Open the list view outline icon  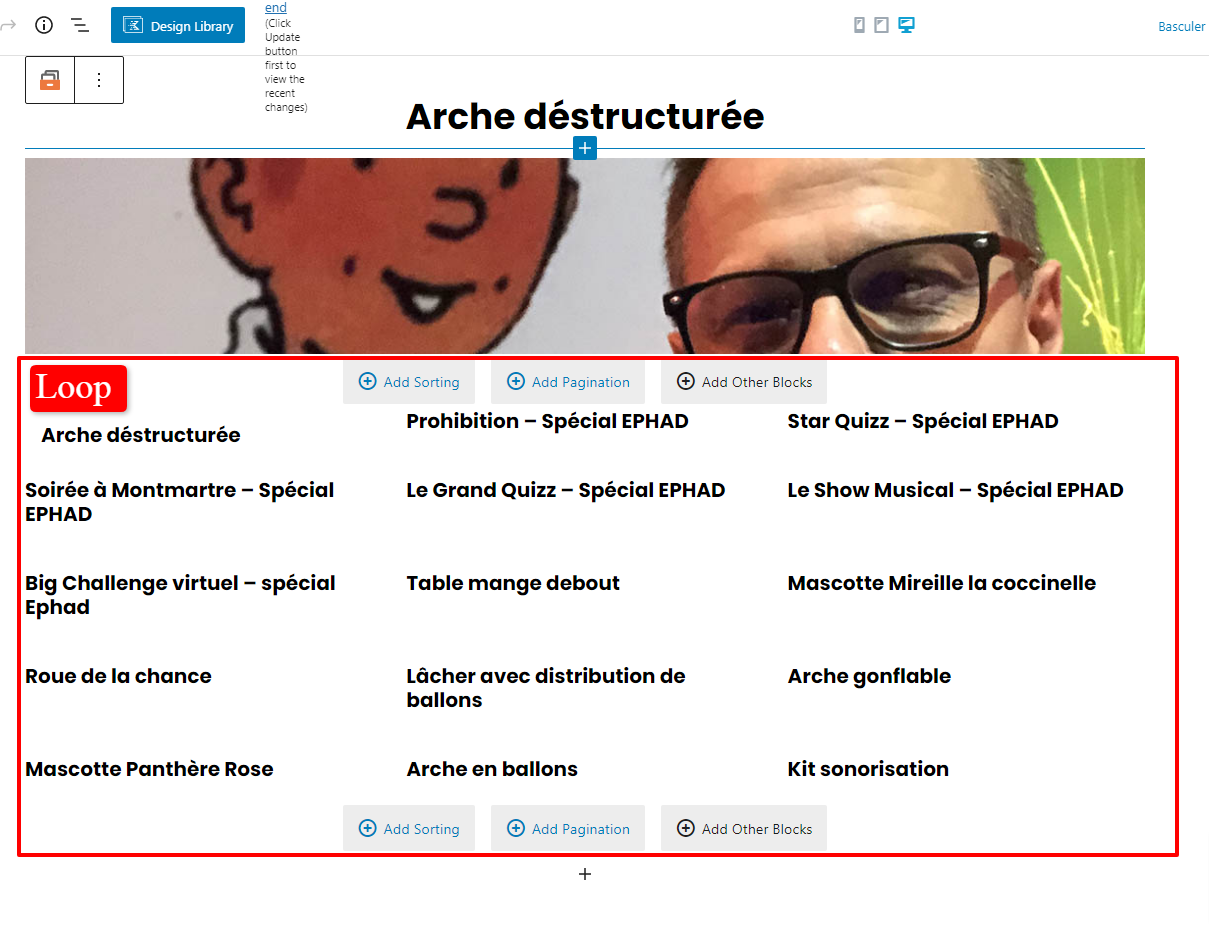[x=80, y=25]
